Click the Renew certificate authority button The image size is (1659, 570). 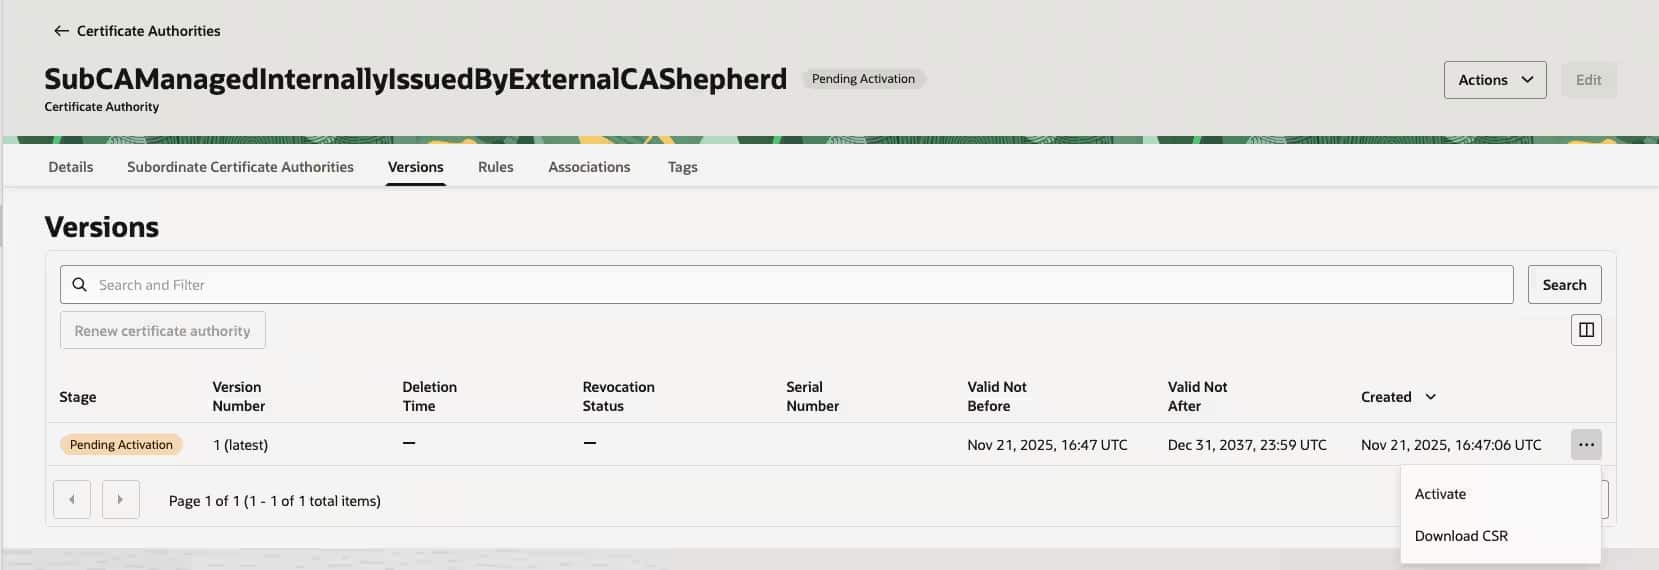(x=162, y=331)
